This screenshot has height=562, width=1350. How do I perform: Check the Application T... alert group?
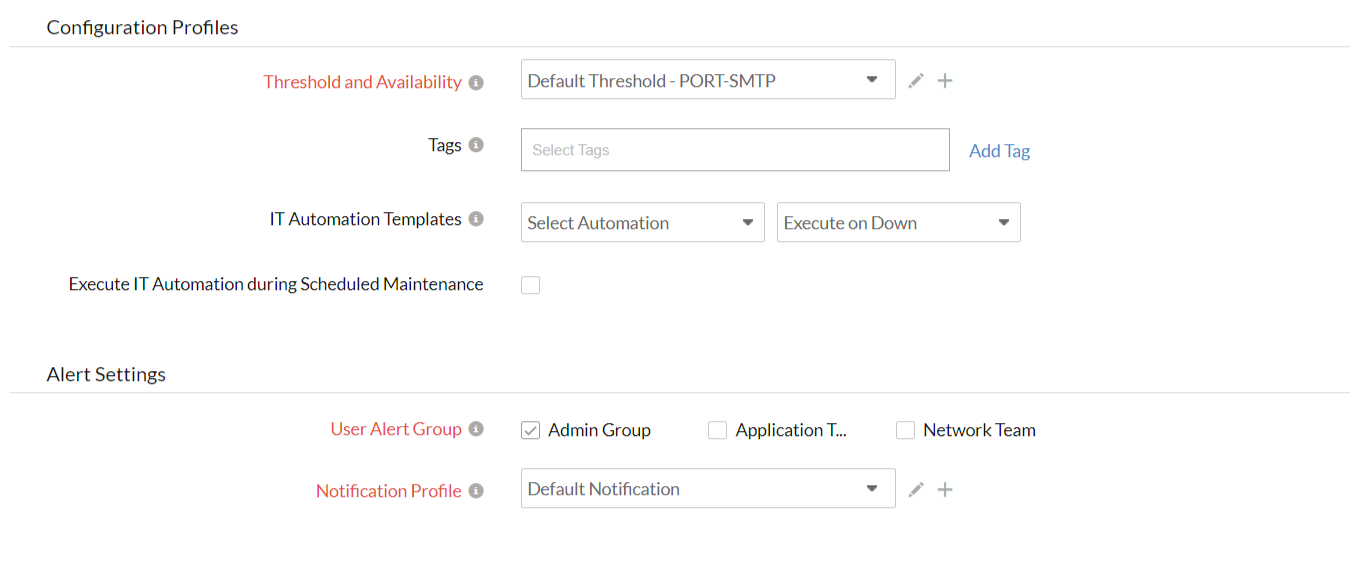tap(717, 430)
